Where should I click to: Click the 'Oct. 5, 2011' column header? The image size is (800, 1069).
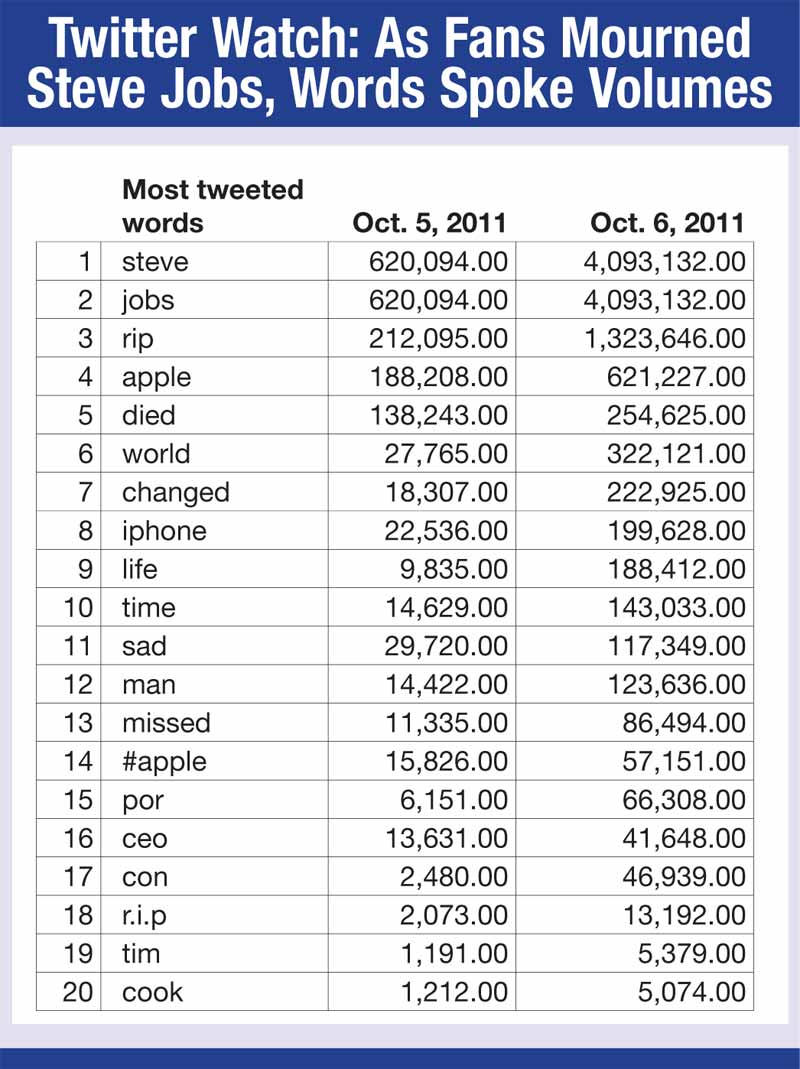click(429, 222)
